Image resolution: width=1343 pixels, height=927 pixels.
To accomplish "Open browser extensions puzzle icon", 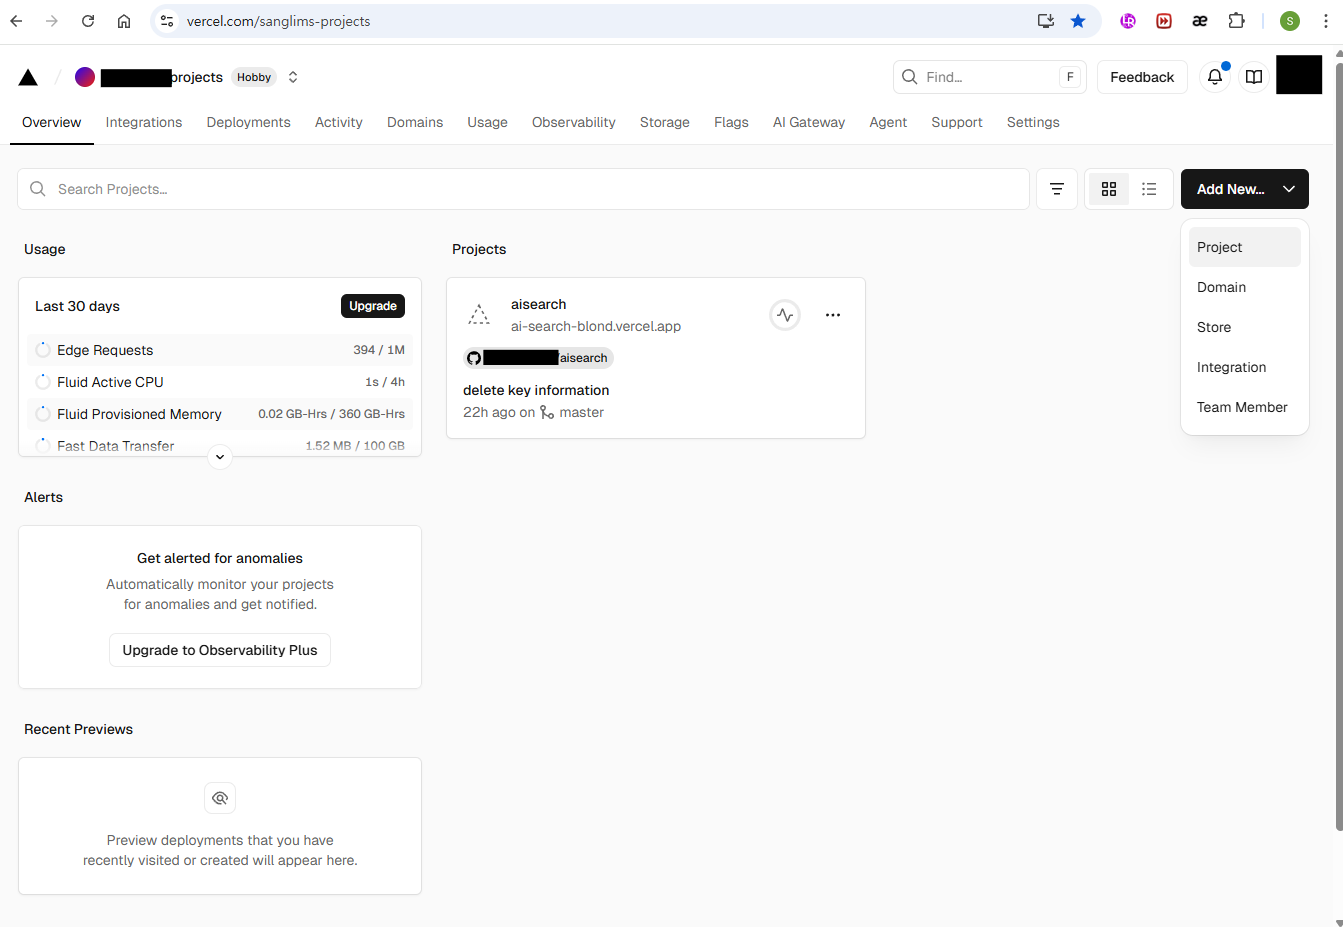I will [1237, 21].
